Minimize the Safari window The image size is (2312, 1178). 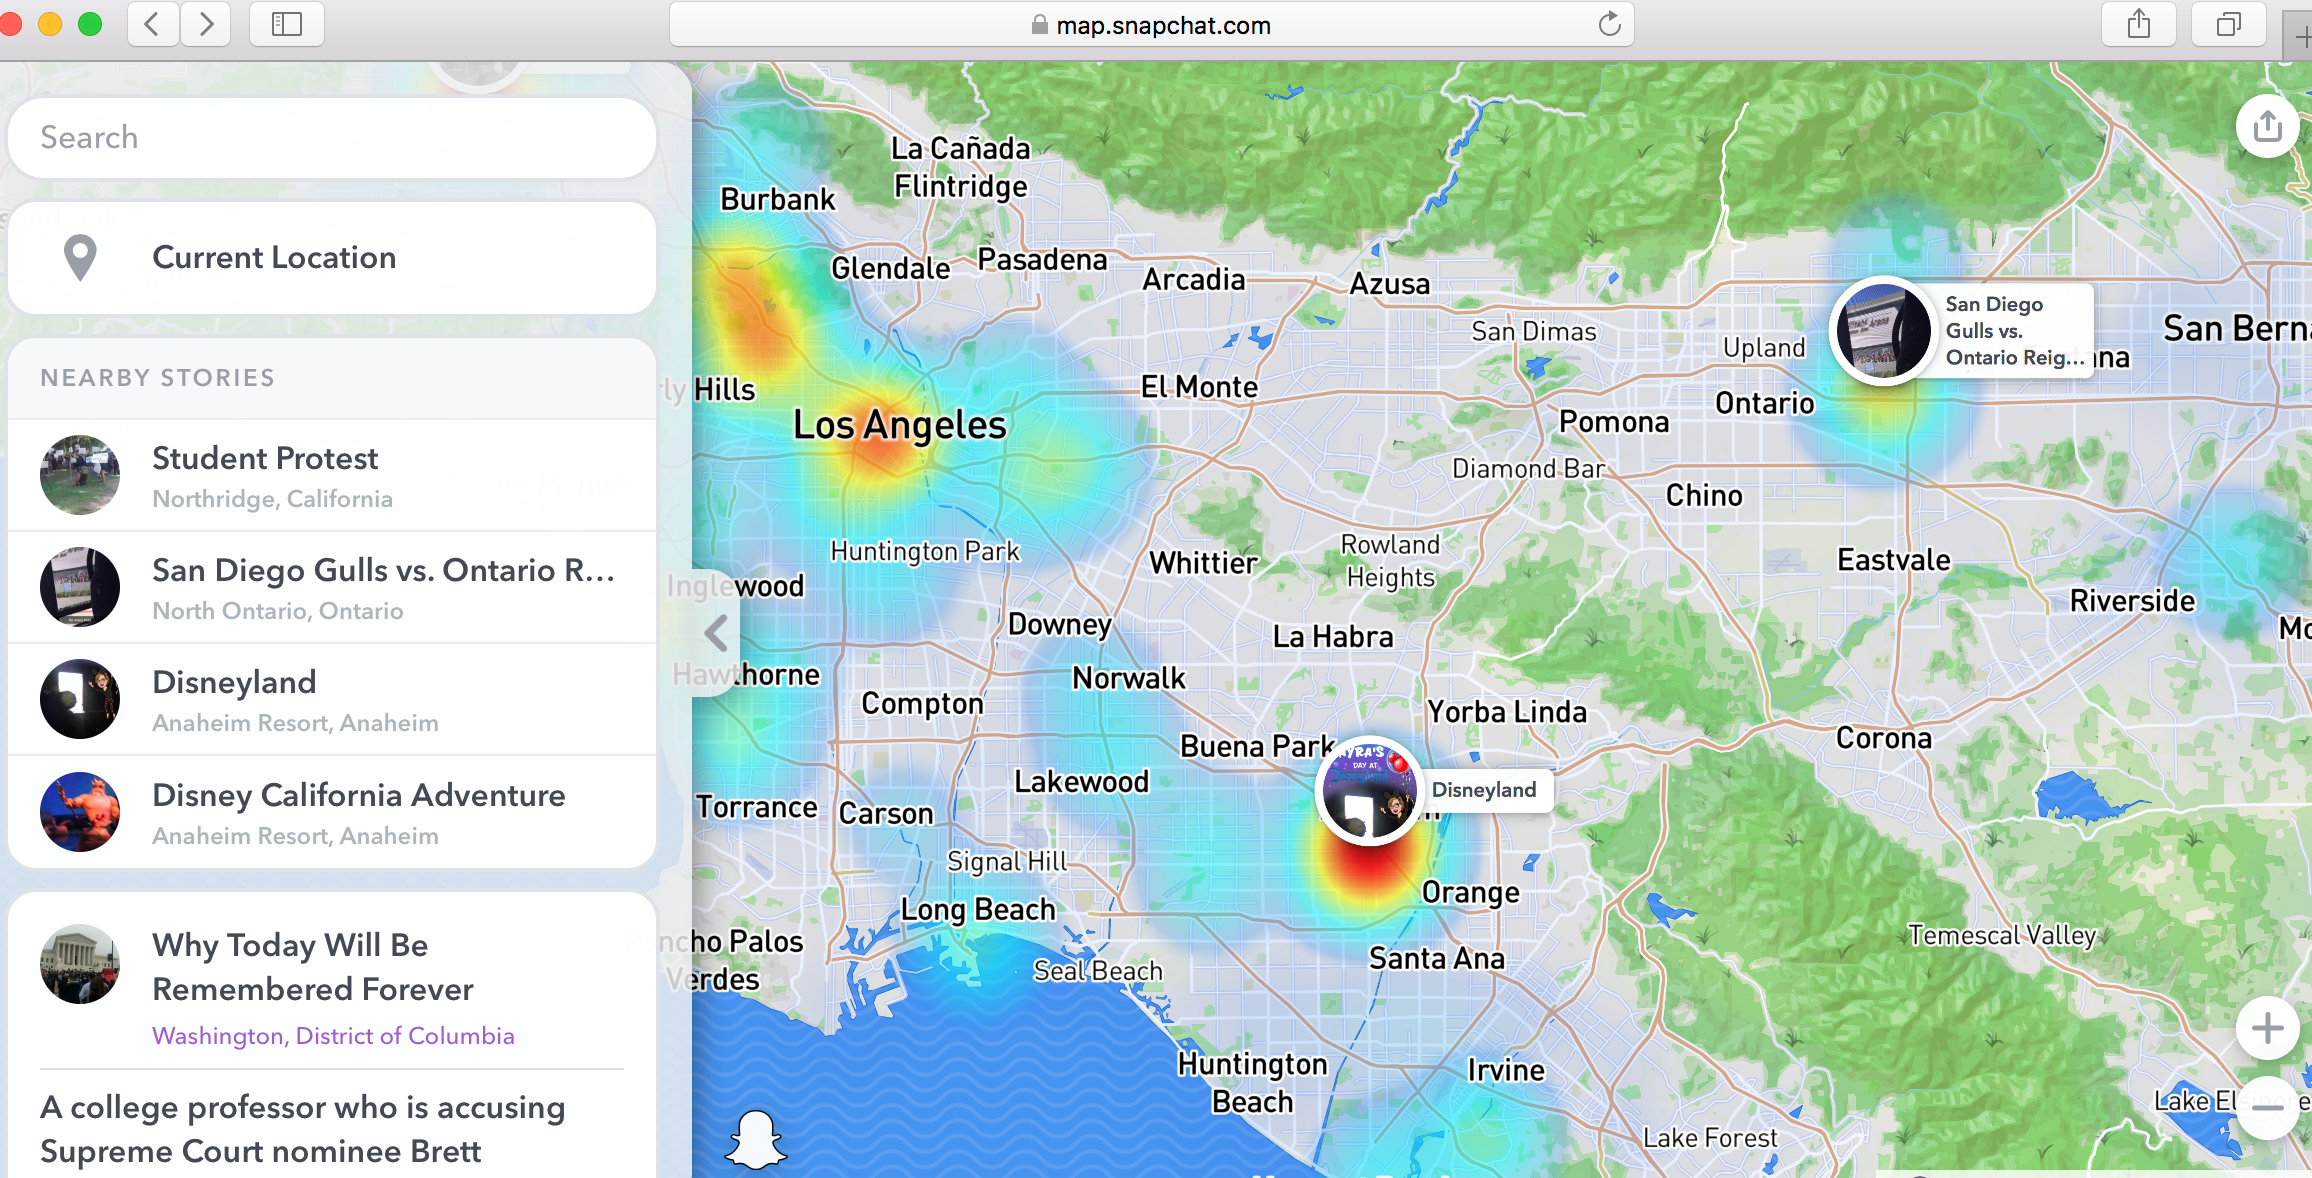(50, 24)
